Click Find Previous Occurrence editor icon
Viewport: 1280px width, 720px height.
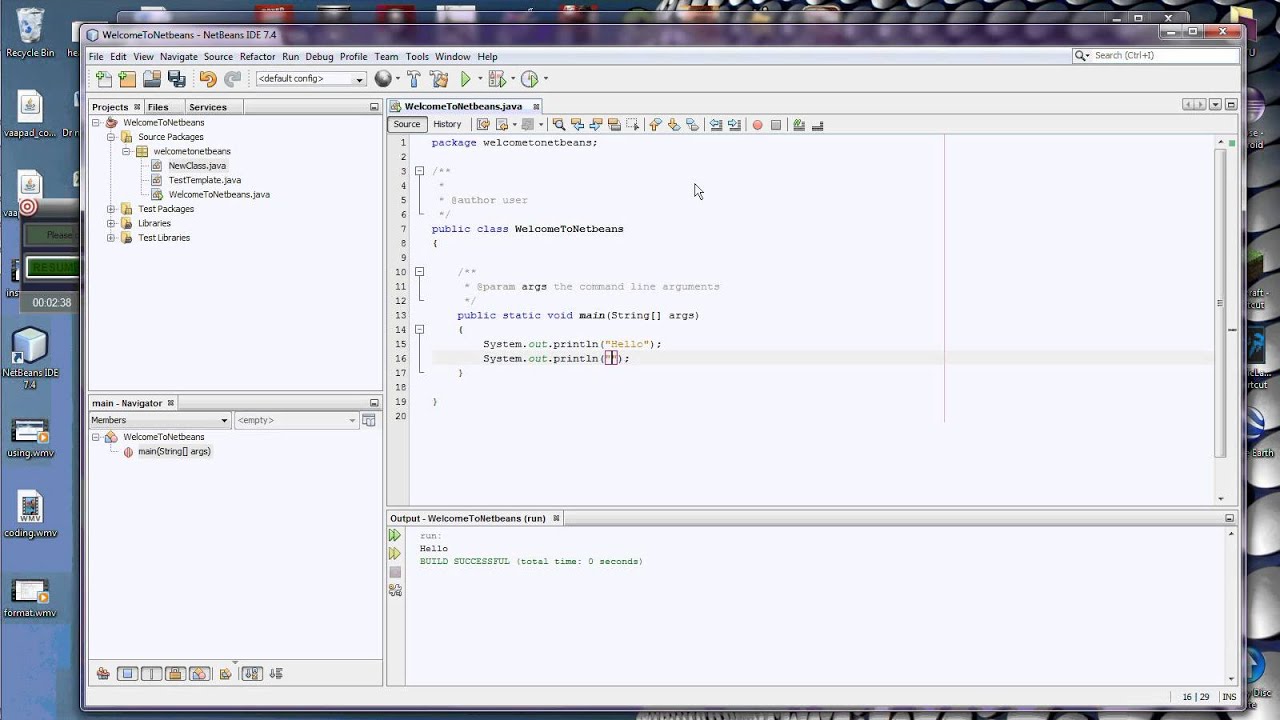click(x=577, y=125)
